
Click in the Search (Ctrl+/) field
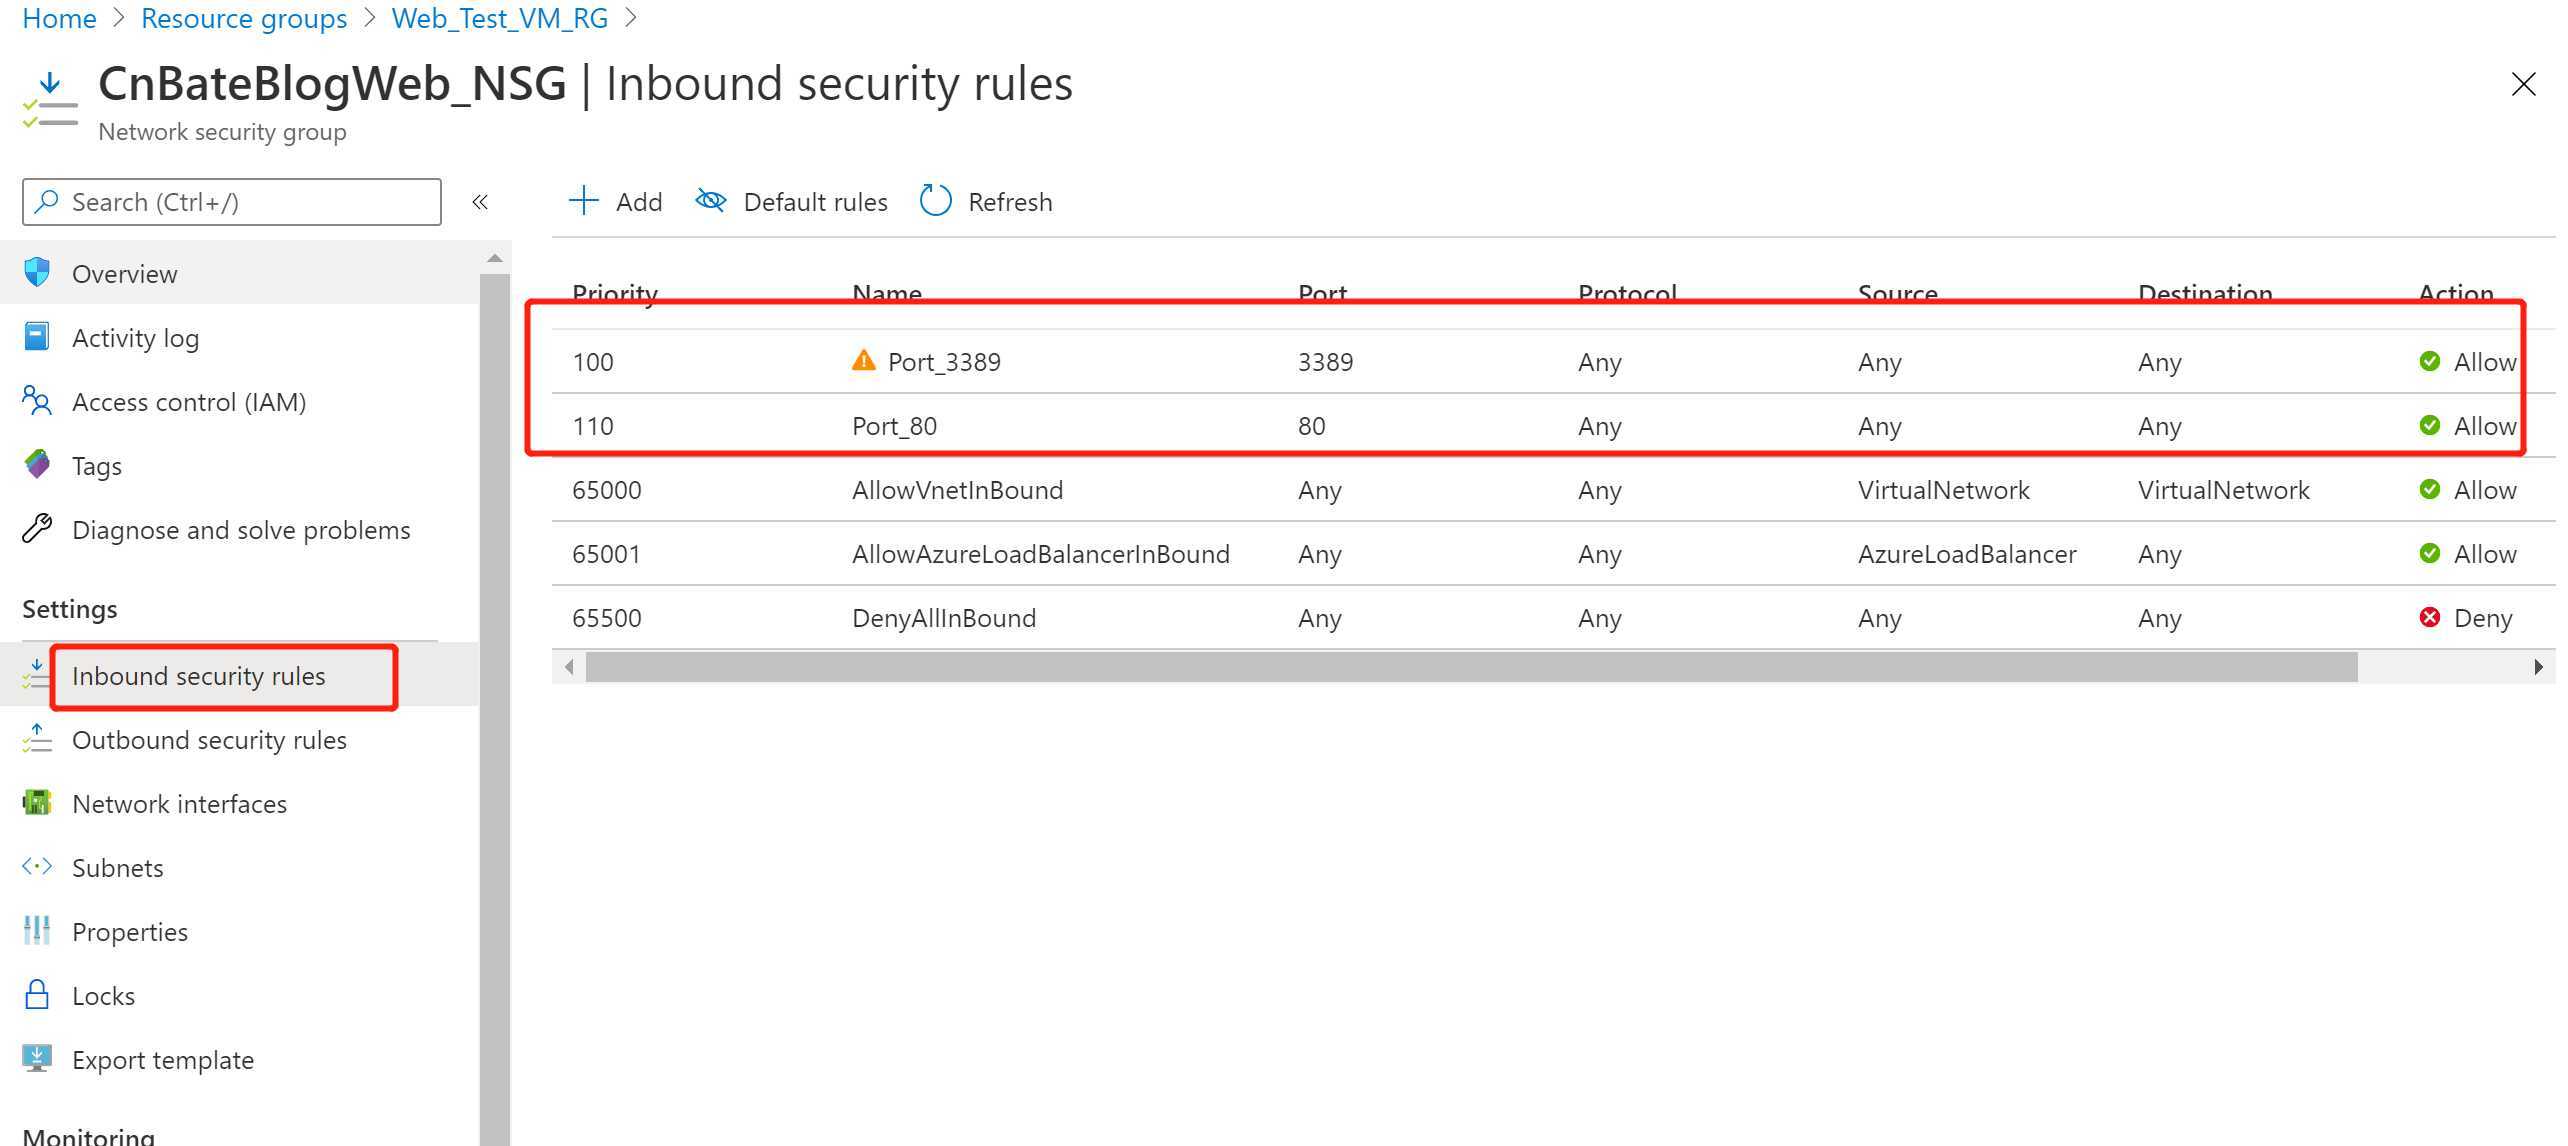point(232,202)
